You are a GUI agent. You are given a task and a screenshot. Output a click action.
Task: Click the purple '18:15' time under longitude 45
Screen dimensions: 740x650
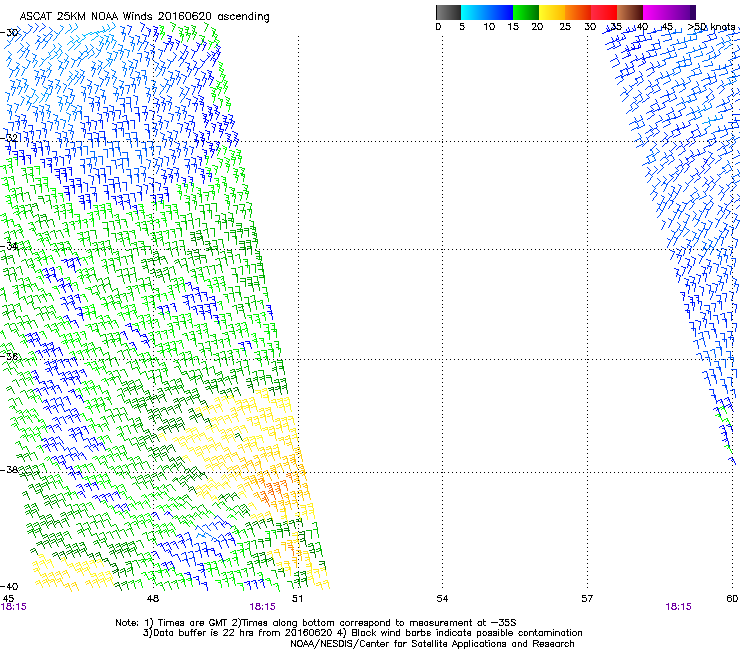[14, 607]
